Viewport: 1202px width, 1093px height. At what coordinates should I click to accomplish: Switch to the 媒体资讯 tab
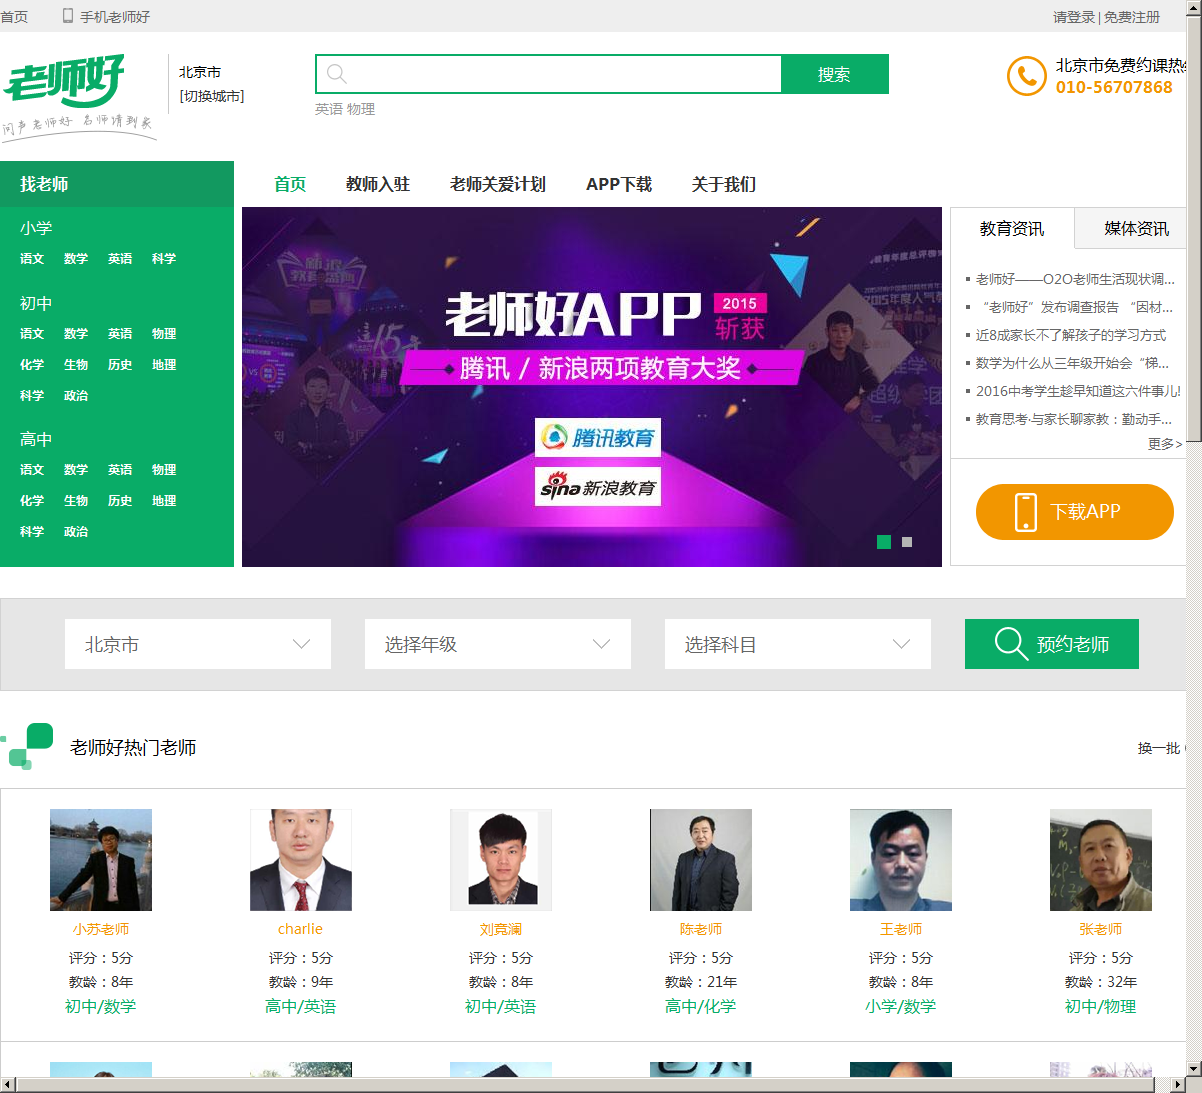pyautogui.click(x=1136, y=229)
